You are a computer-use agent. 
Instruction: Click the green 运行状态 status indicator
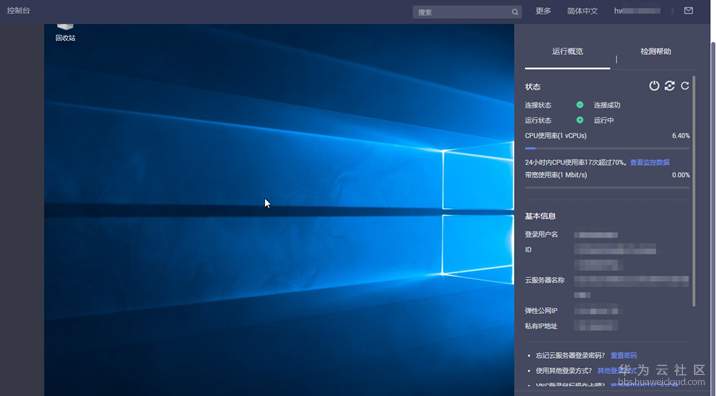click(x=579, y=120)
